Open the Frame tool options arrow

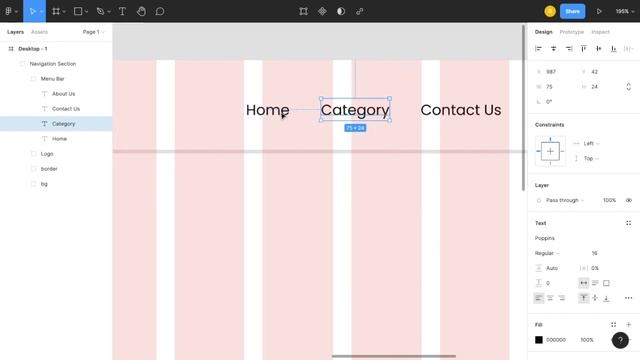point(64,12)
